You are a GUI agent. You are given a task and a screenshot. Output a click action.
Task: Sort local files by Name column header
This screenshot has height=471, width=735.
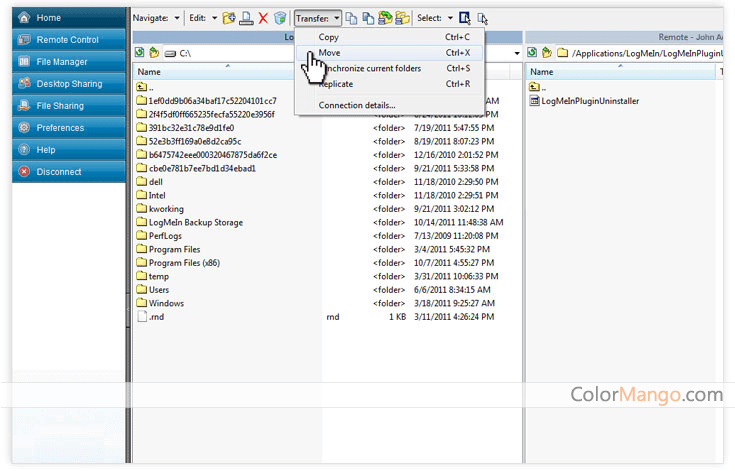[149, 72]
